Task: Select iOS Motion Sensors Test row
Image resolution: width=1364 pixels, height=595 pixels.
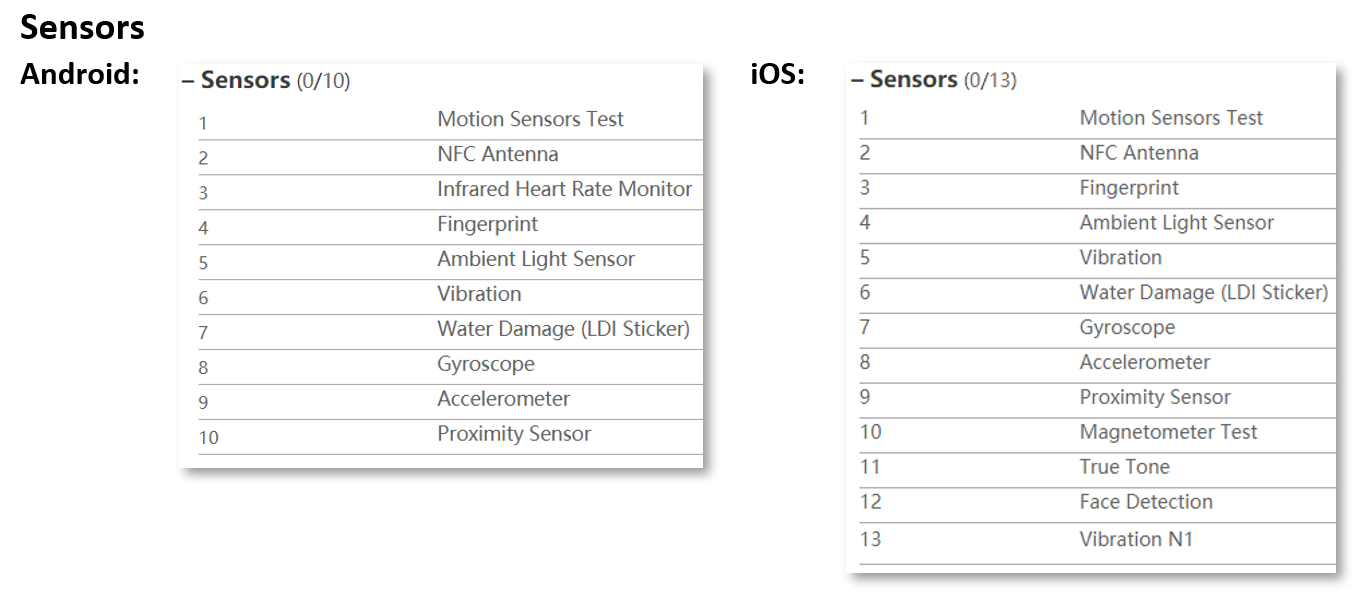Action: 1097,121
